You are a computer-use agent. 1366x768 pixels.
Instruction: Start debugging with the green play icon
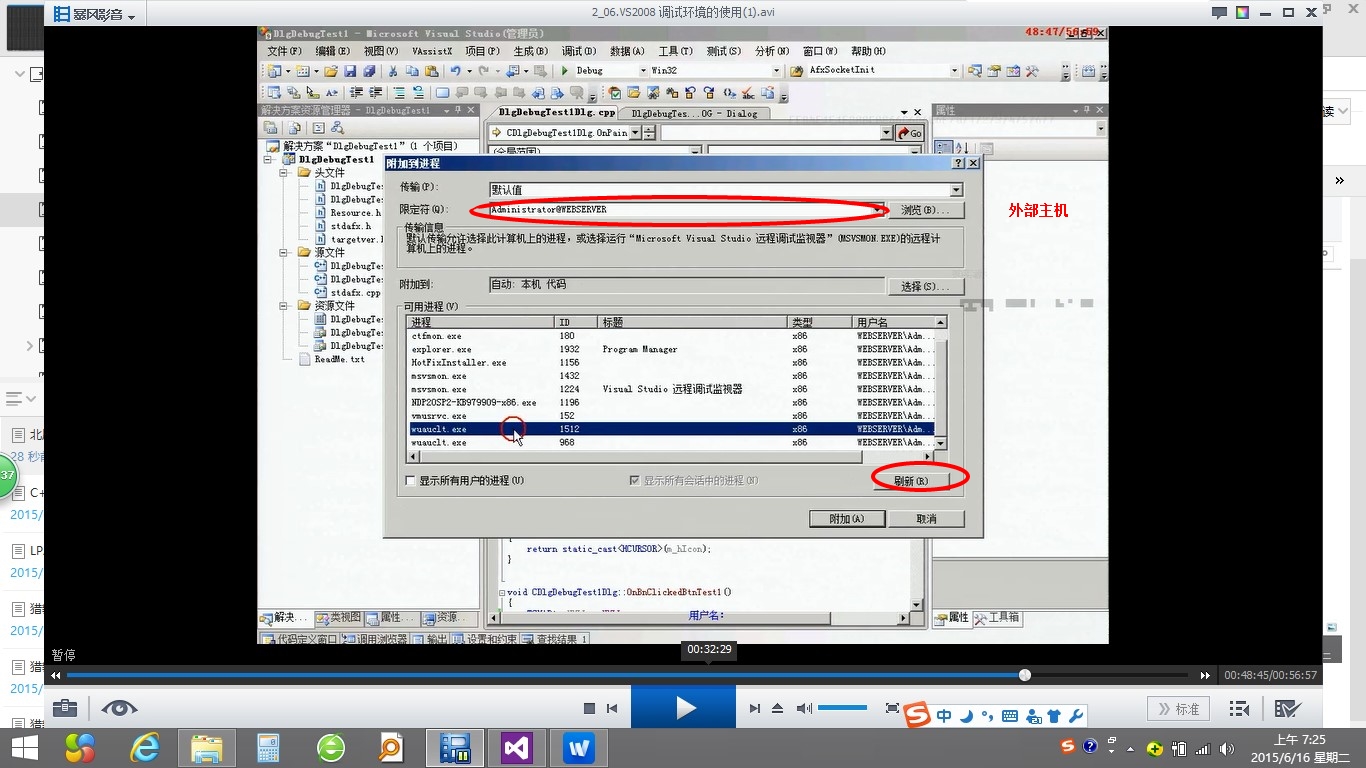[x=565, y=71]
